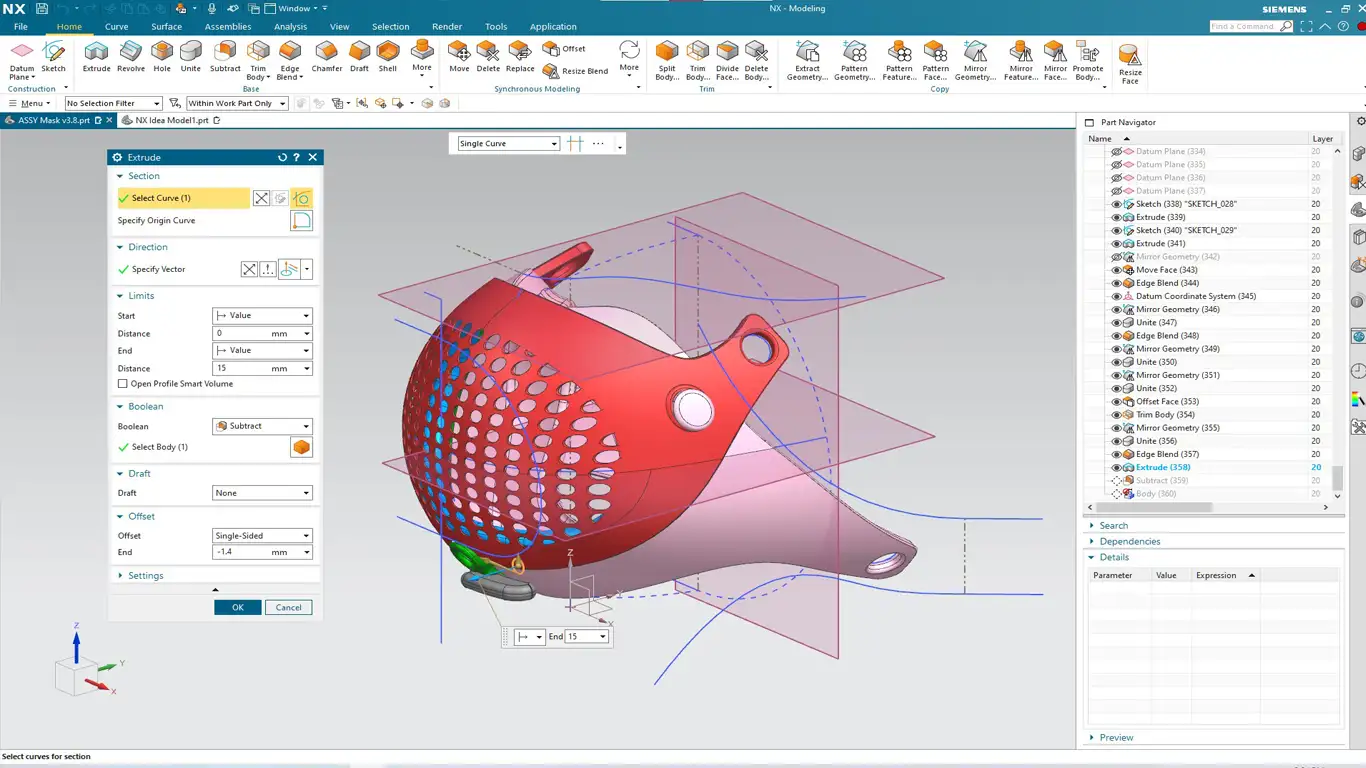Click Cancel in Extrude dialog
The height and width of the screenshot is (768, 1366).
tap(289, 608)
